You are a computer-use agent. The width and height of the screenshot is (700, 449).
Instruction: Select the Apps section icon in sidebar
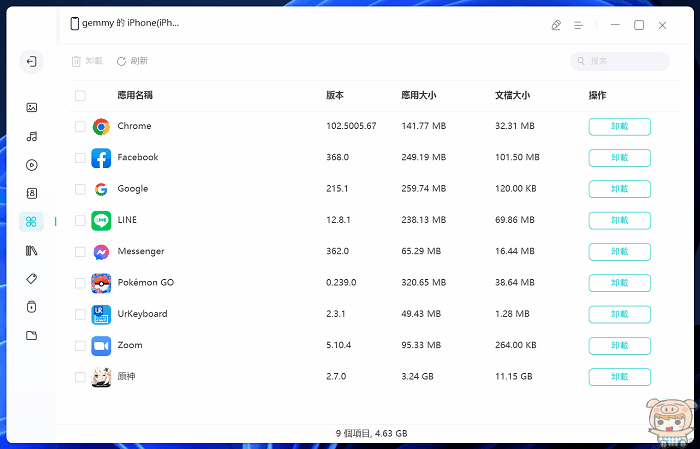pyautogui.click(x=31, y=222)
